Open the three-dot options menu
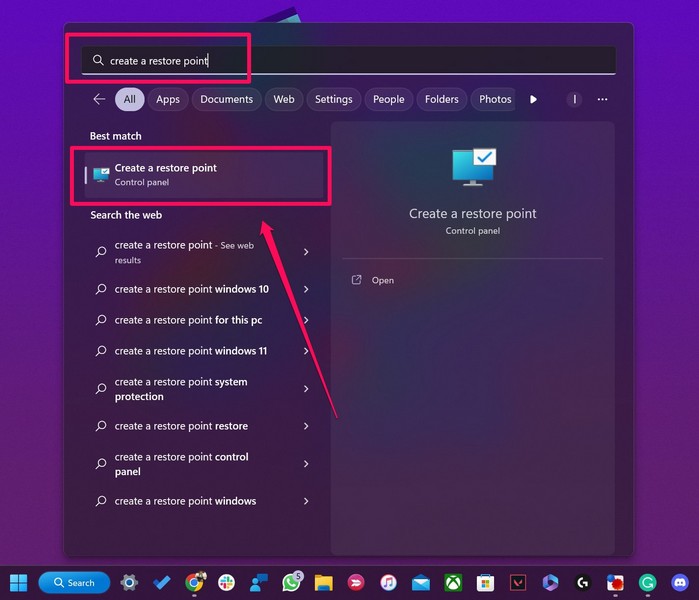699x600 pixels. coord(602,99)
